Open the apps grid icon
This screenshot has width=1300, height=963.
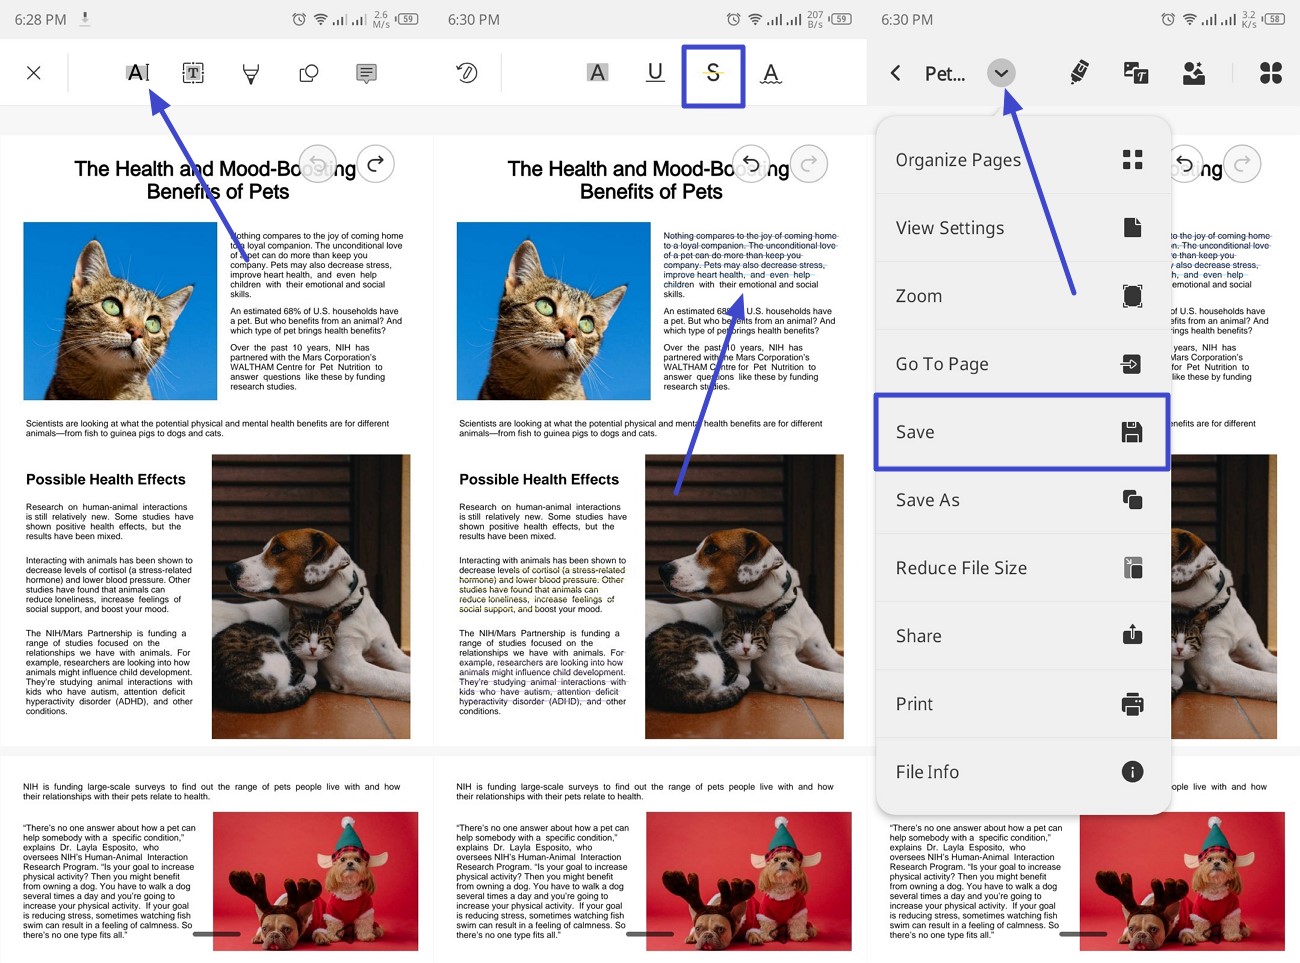(1270, 72)
